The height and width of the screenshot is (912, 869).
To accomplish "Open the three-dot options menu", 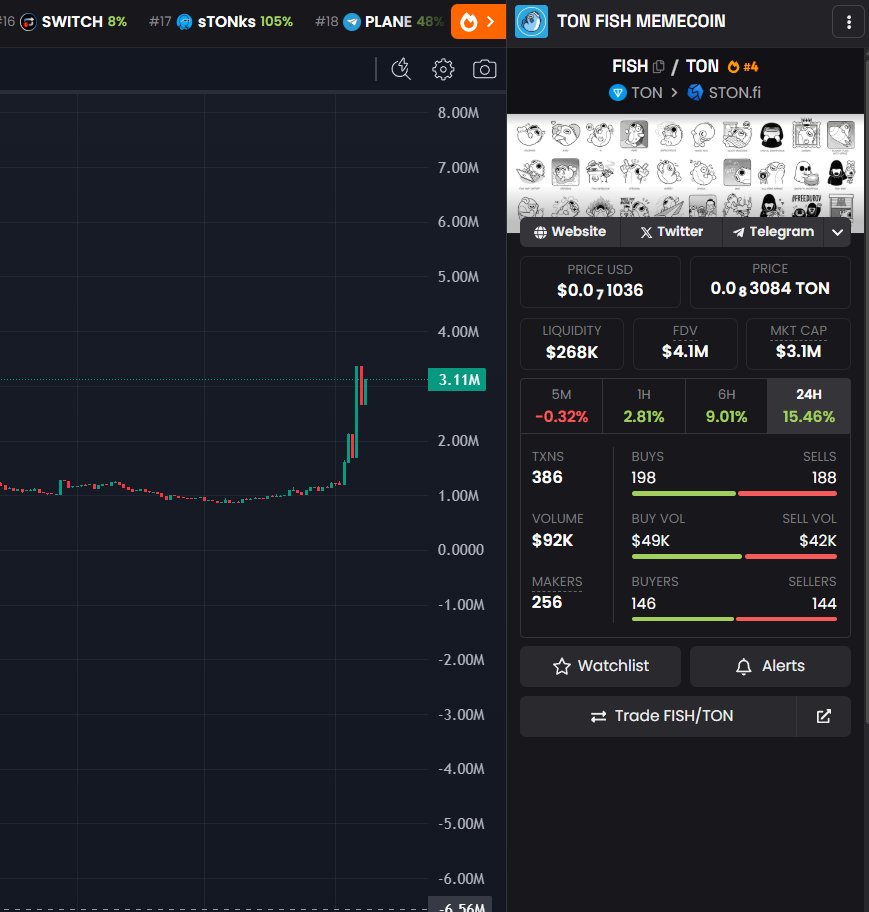I will 849,22.
